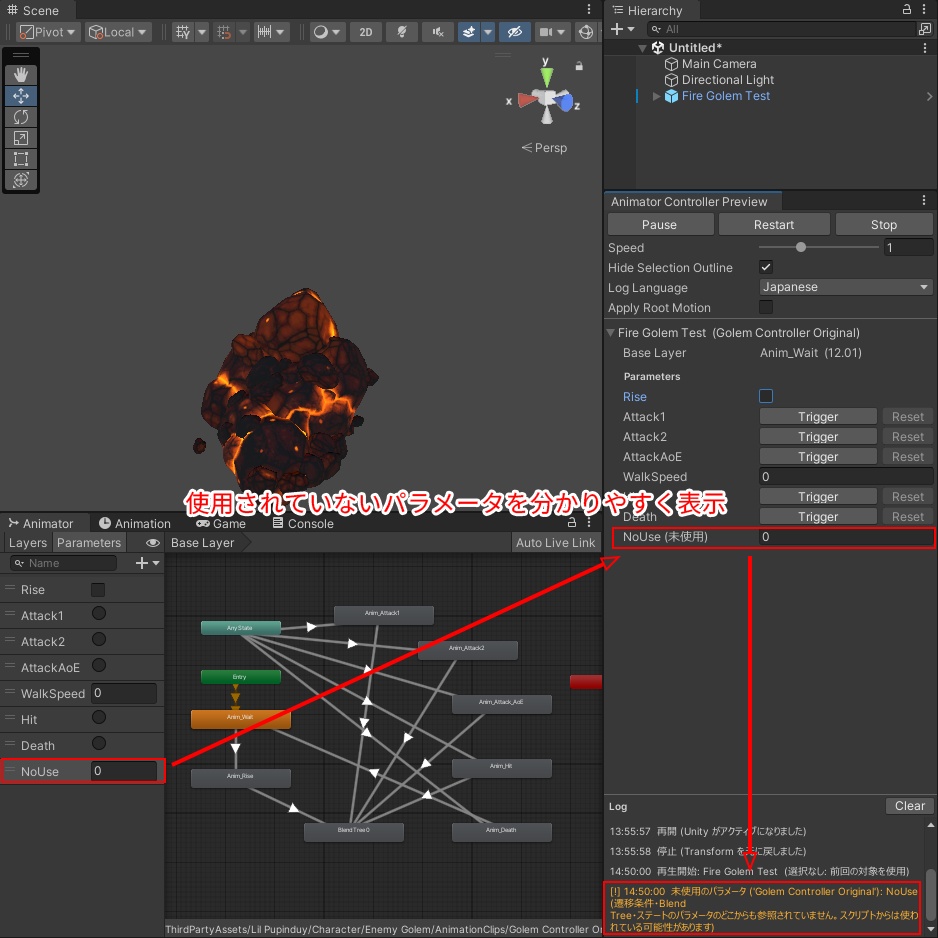Screen dimensions: 938x938
Task: Reset the Attack2 trigger
Action: [907, 437]
